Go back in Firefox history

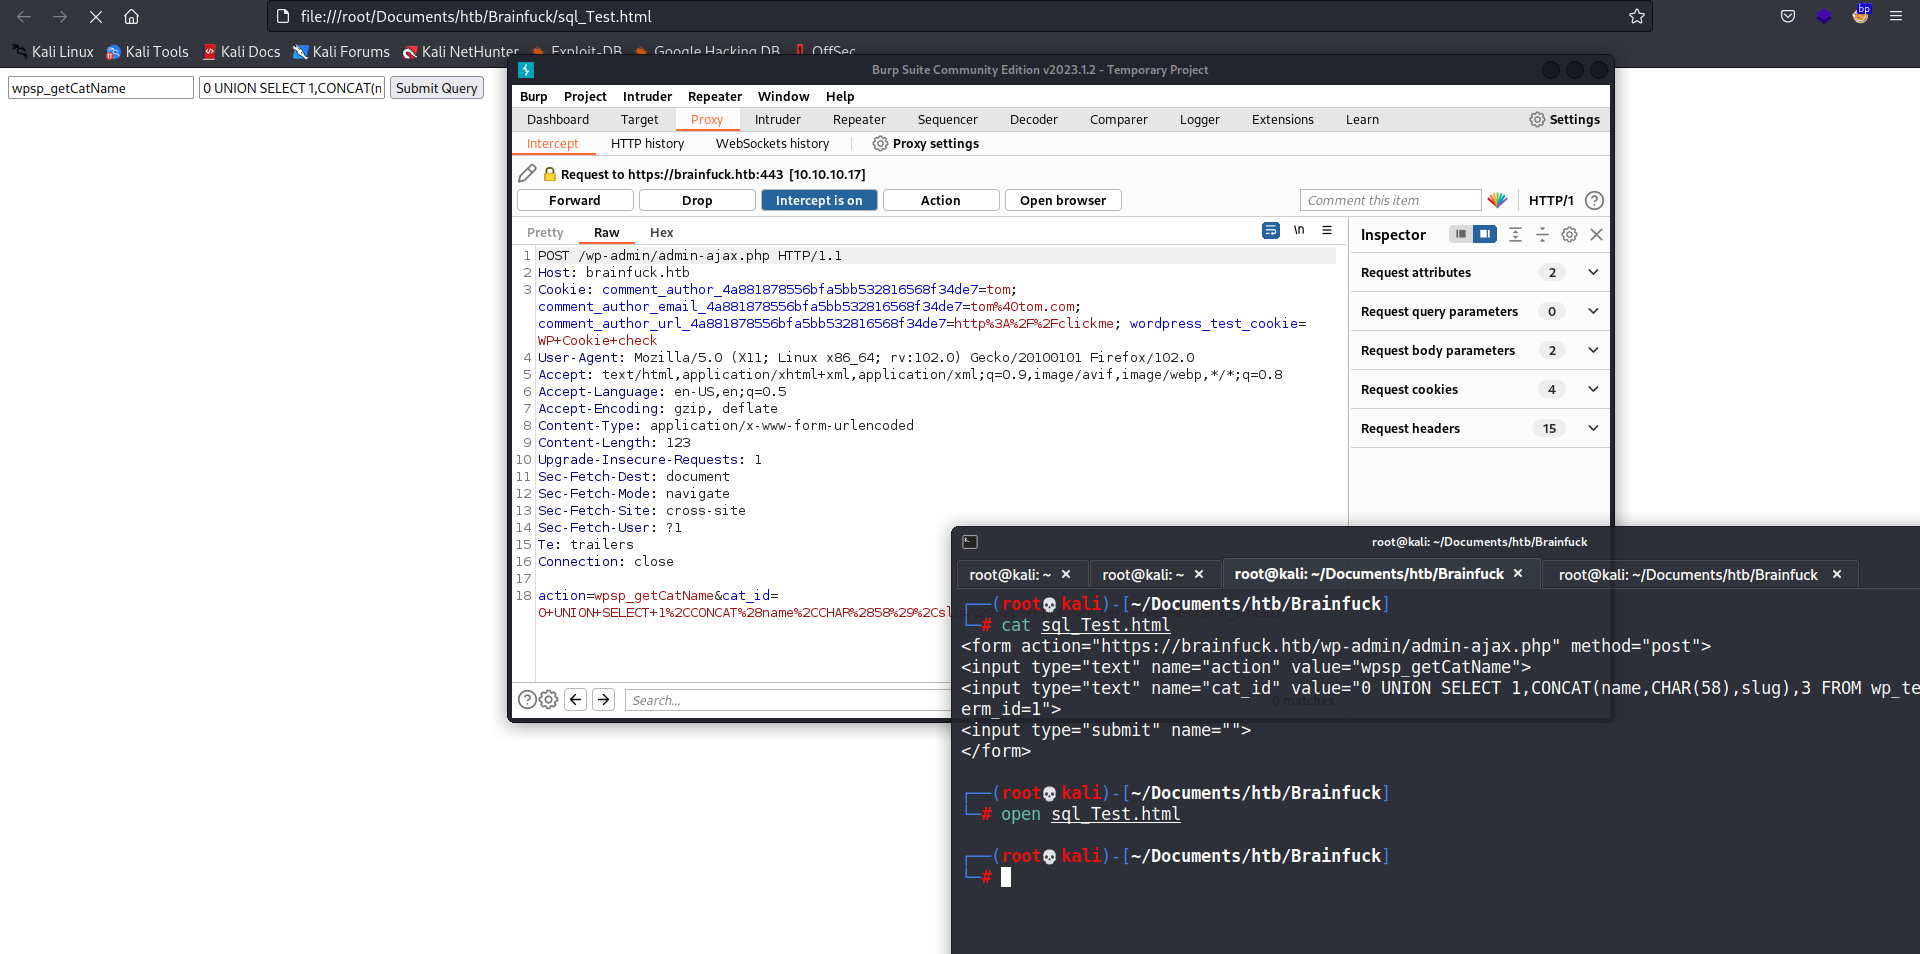pyautogui.click(x=24, y=16)
